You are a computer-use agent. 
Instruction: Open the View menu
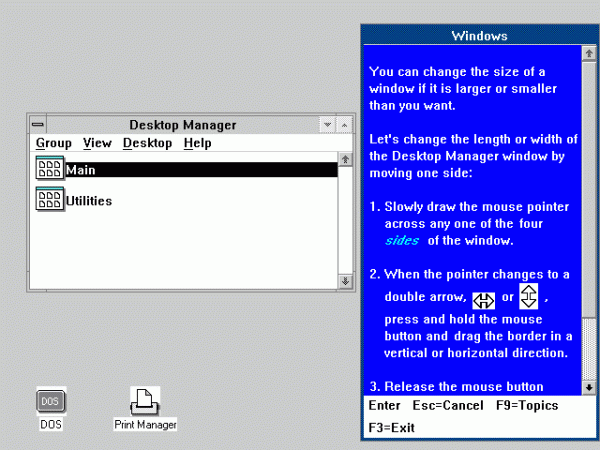[97, 143]
